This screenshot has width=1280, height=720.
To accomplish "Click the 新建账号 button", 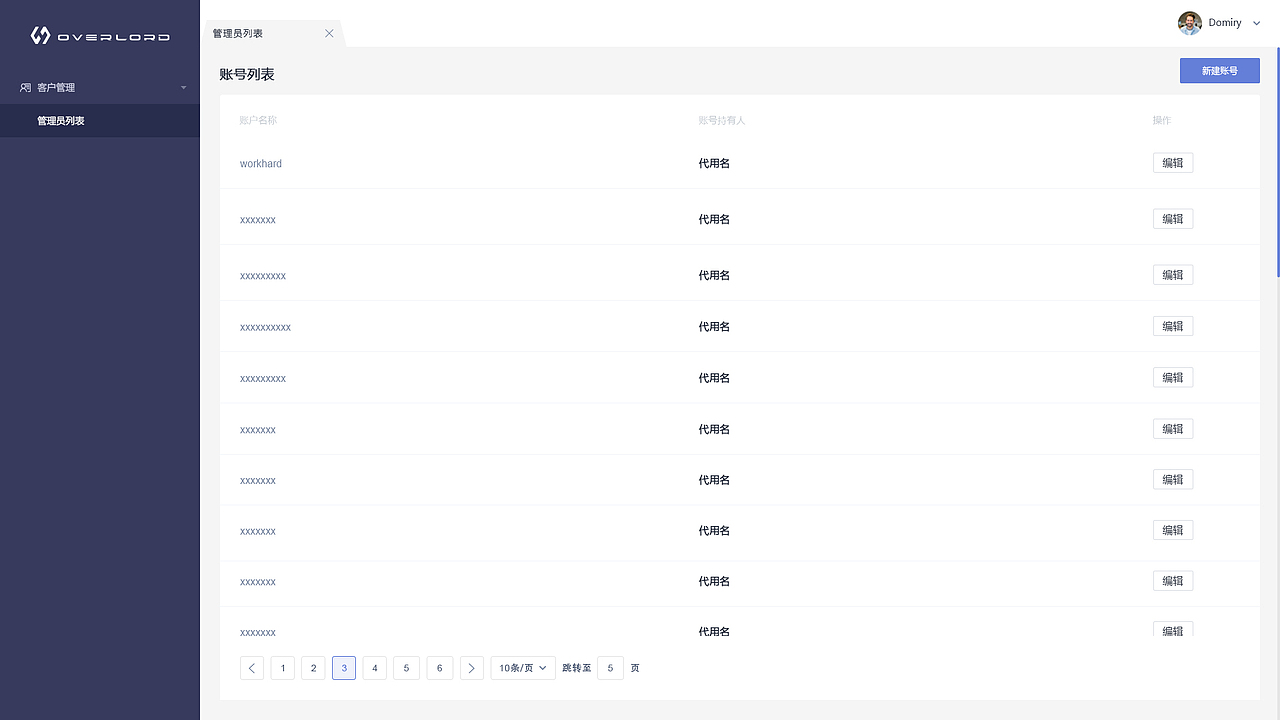I will click(x=1220, y=71).
